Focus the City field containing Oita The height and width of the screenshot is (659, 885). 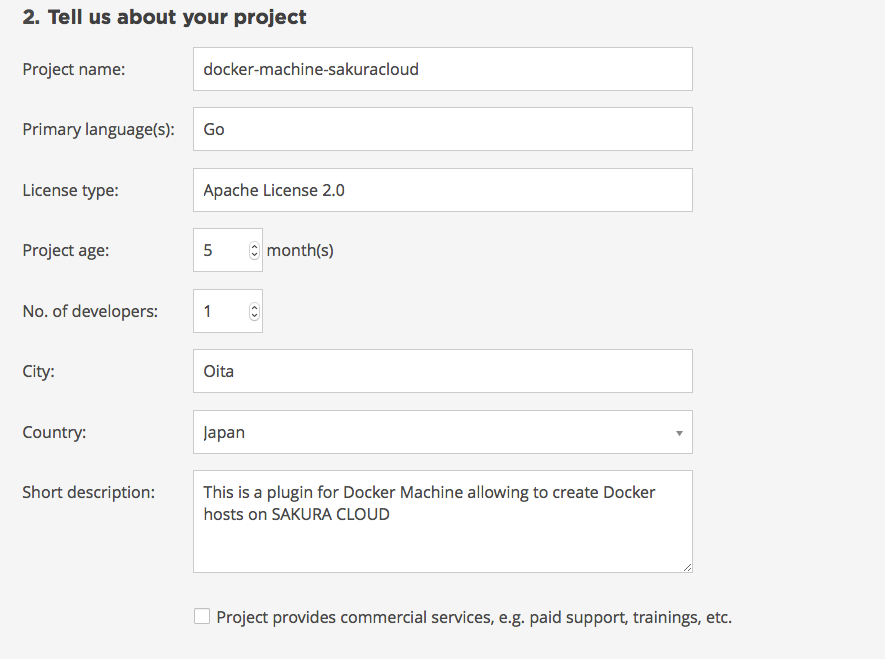pyautogui.click(x=442, y=371)
